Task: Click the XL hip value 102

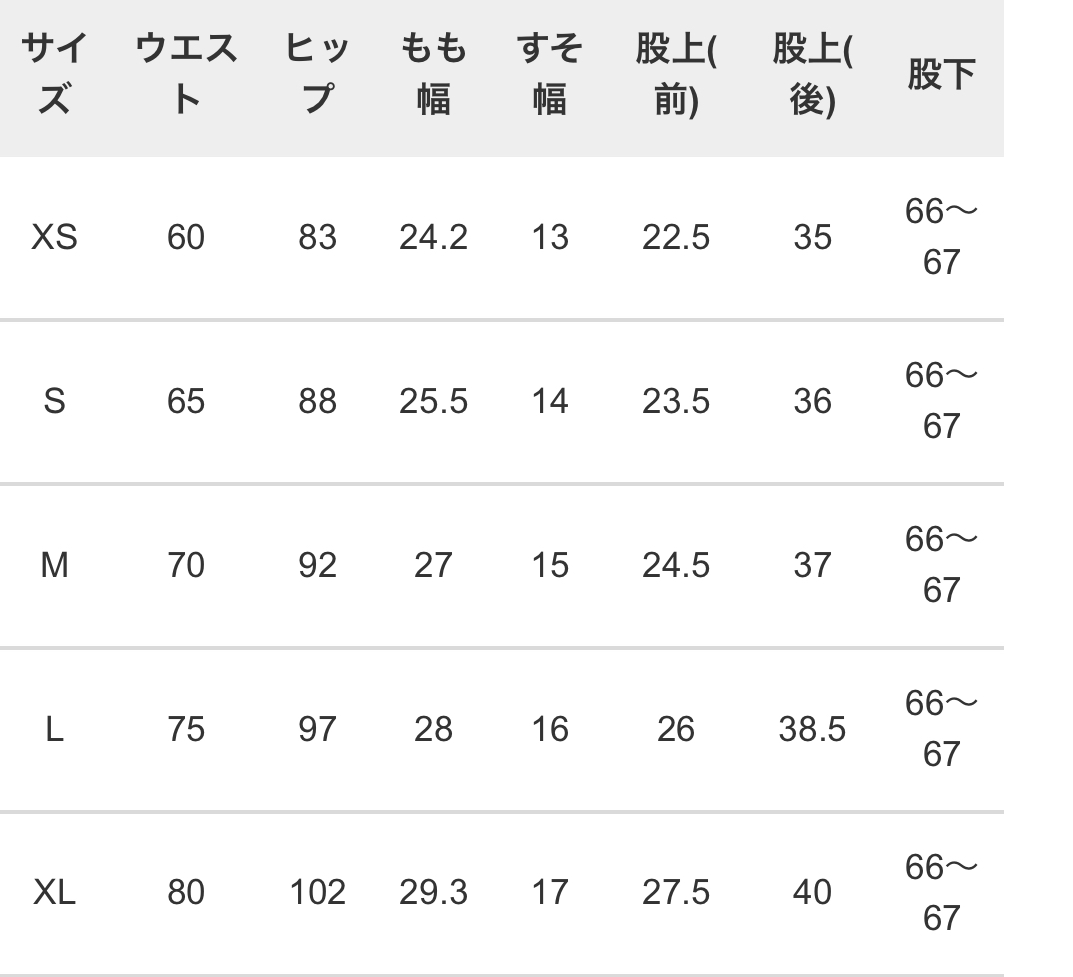Action: 318,892
